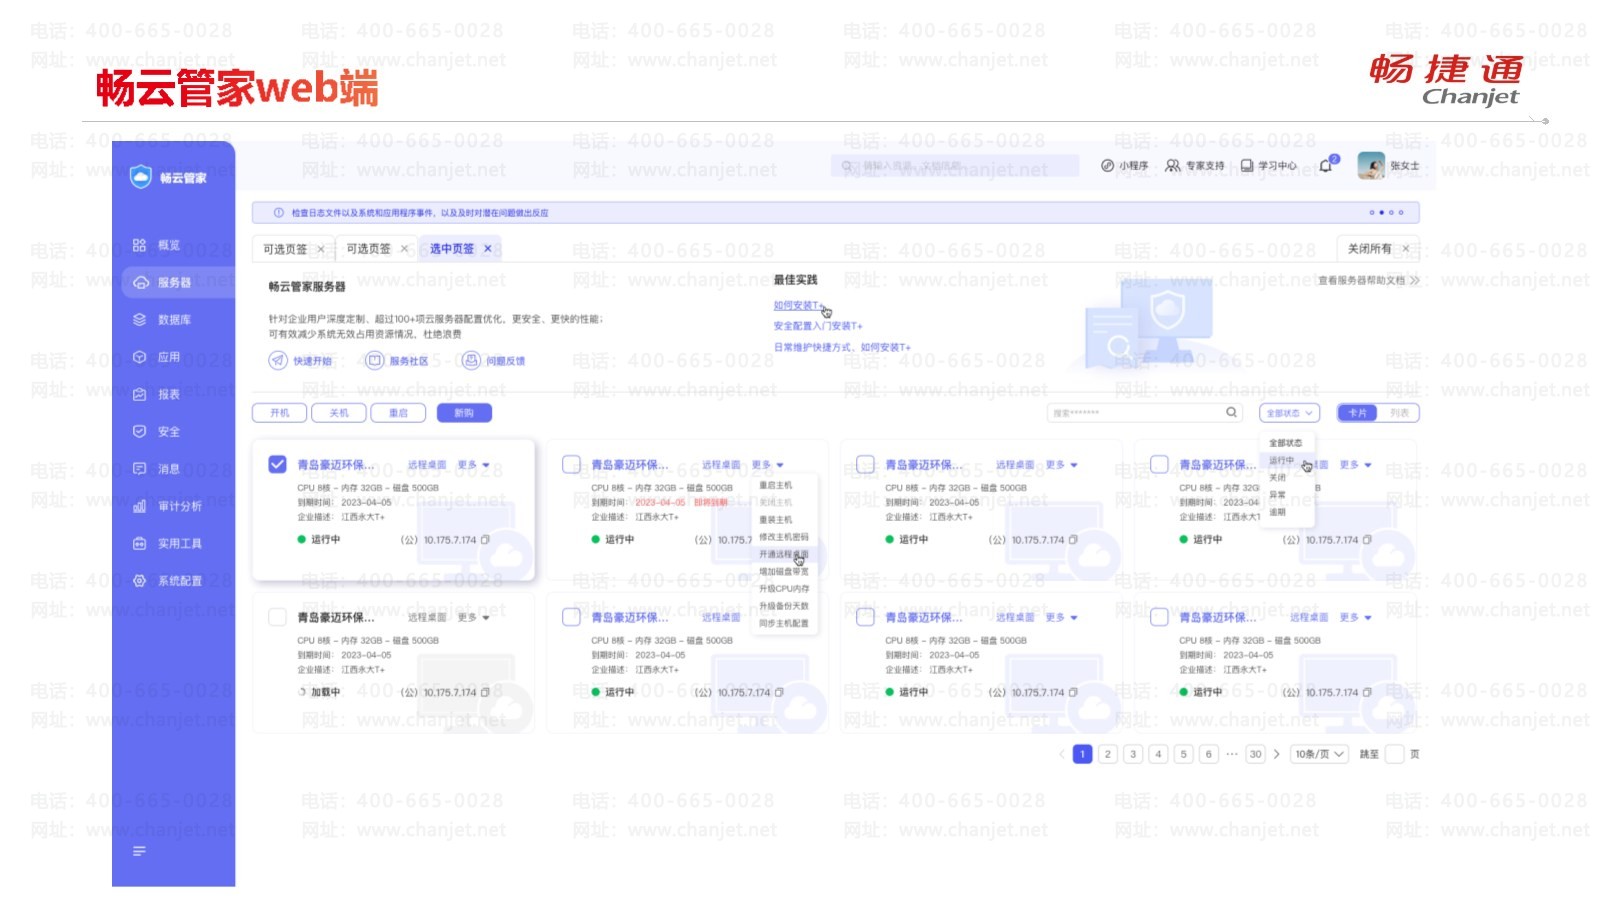
Task: Close the 选中页签 tab with its X
Action: (x=488, y=249)
